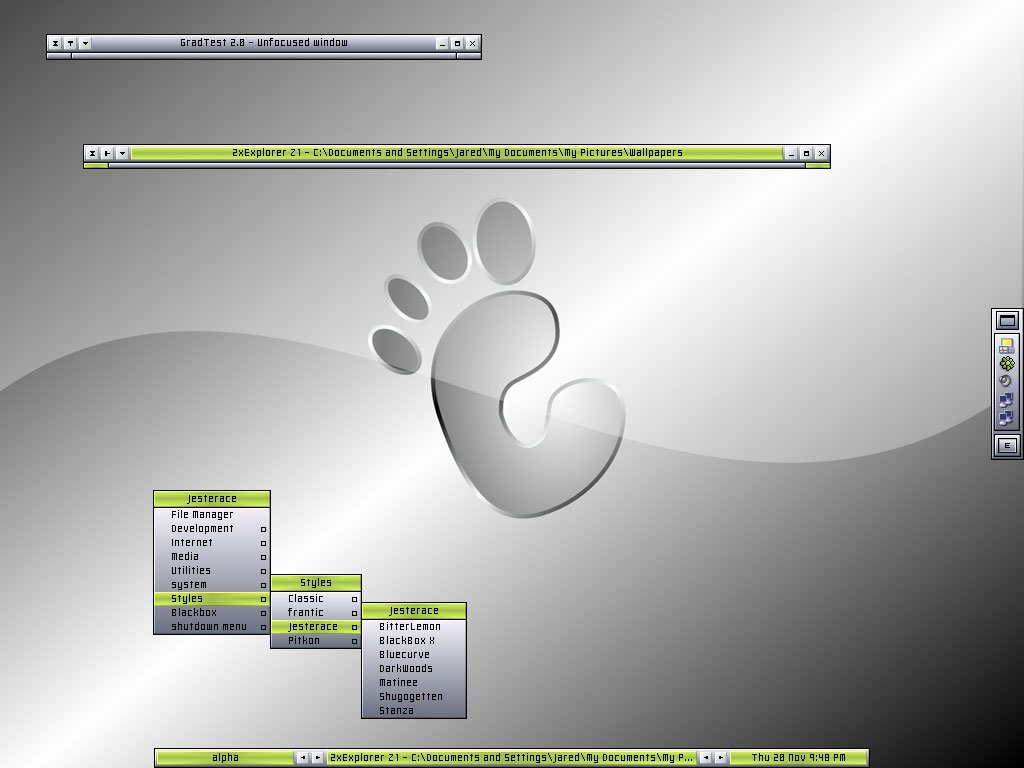Open GradTest titlebar dropdown arrow

(85, 43)
